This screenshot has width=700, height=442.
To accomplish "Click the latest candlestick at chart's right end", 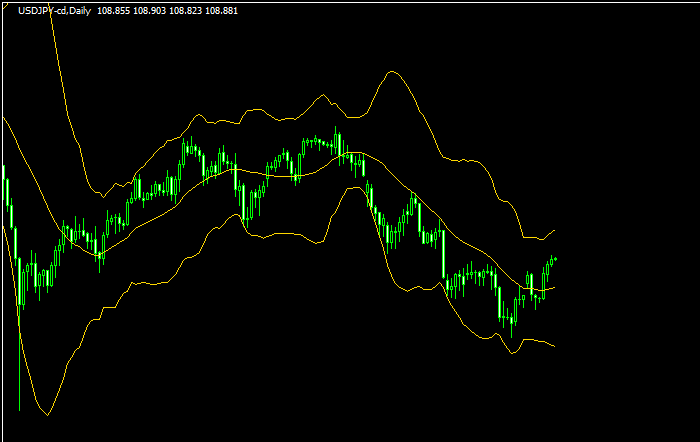I will tap(555, 259).
